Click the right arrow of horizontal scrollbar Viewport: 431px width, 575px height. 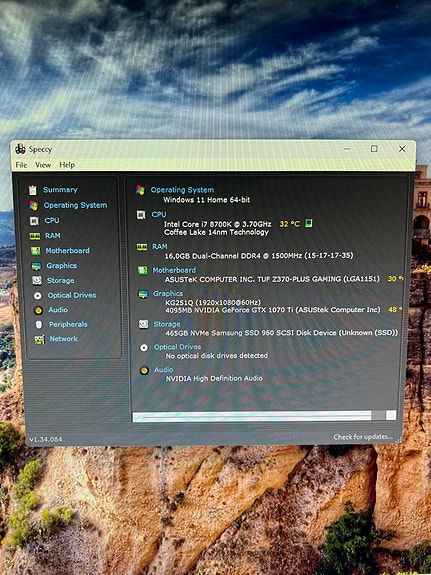click(391, 415)
